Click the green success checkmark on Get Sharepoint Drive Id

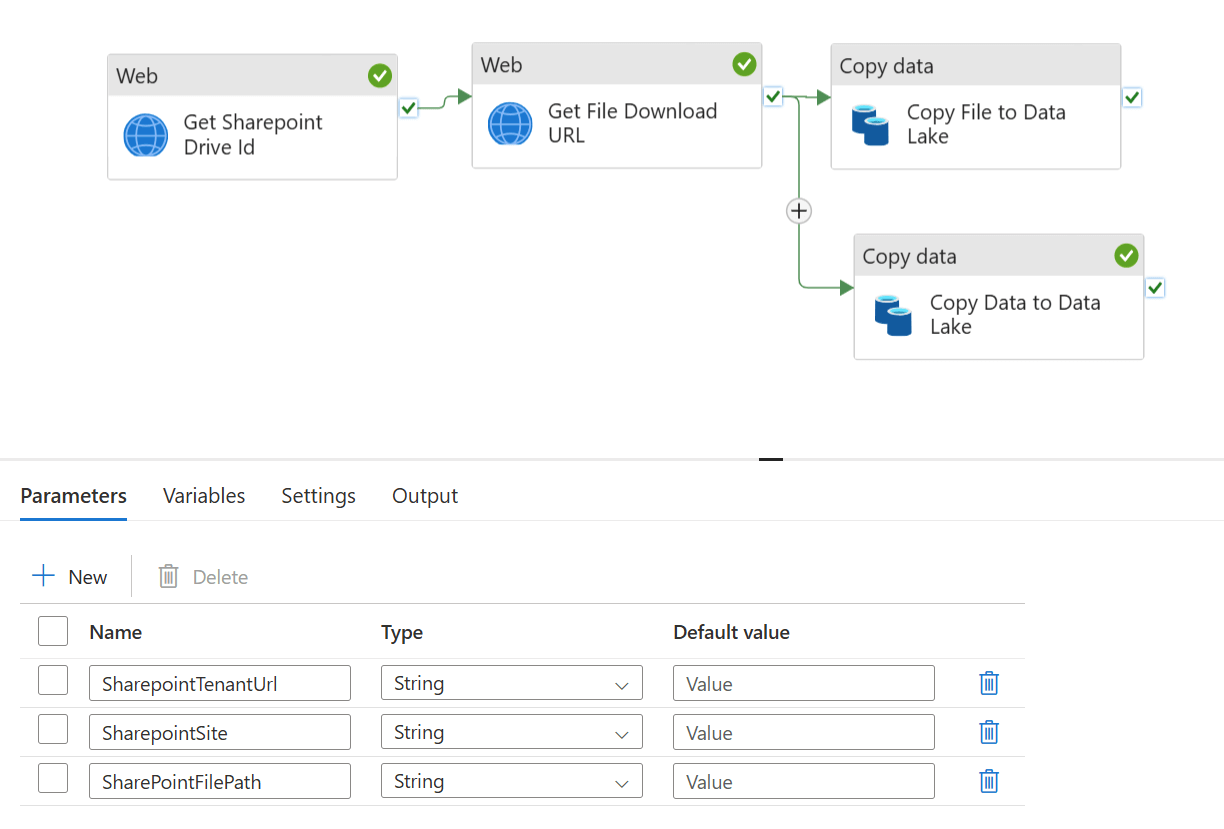[x=380, y=76]
